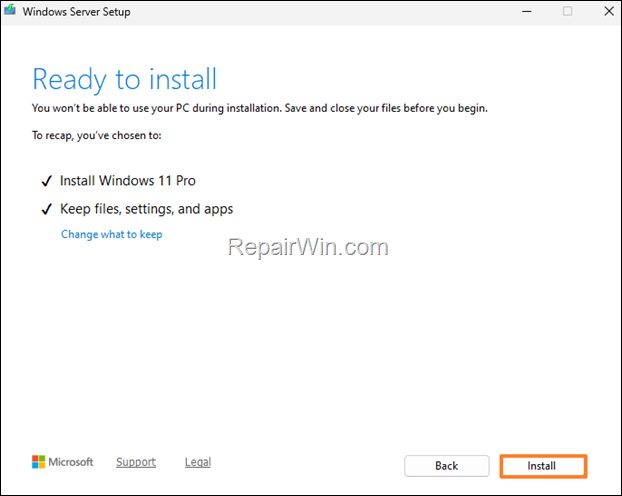Click the text 'Install Windows 11 Pro'
Viewport: 622px width, 496px height.
(x=128, y=181)
